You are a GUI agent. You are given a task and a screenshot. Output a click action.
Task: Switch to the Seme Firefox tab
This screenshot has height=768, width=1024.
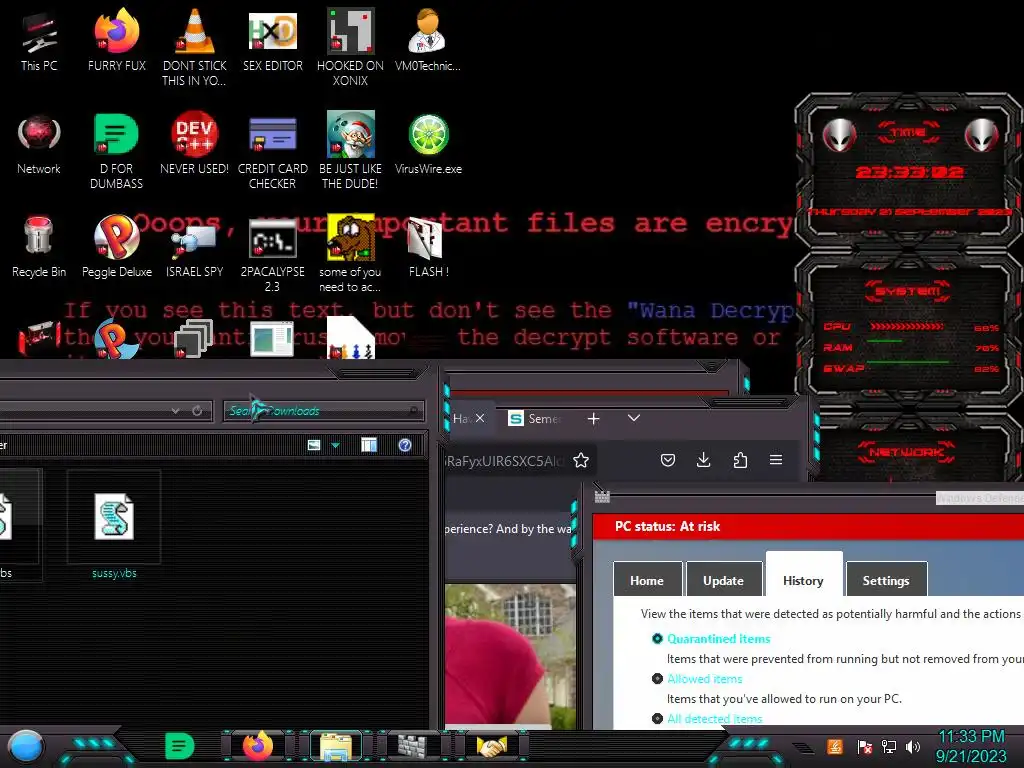point(536,419)
